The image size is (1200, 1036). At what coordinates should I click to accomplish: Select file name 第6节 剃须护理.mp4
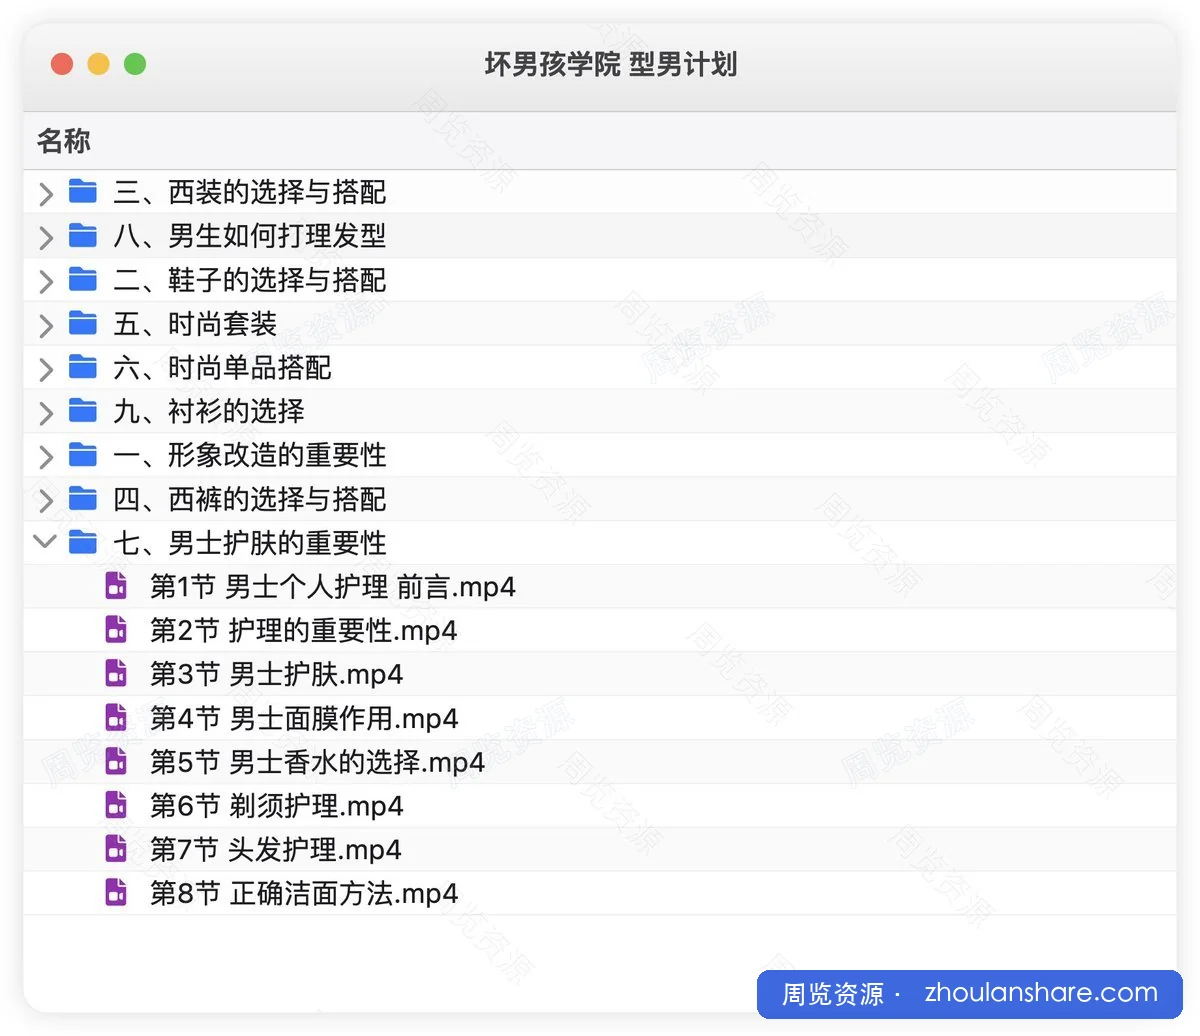point(277,806)
